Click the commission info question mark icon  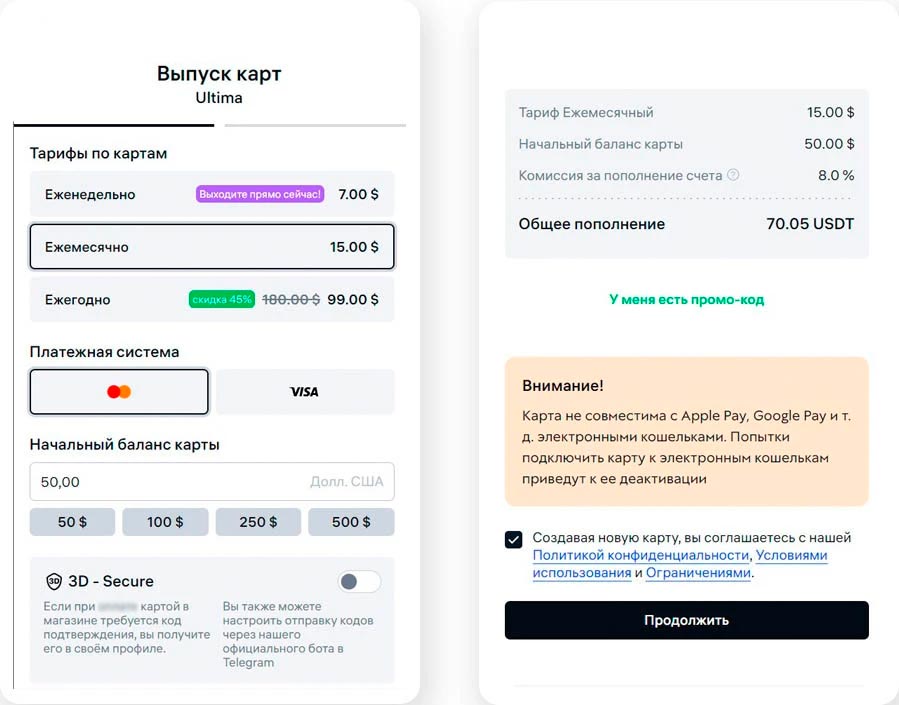(x=733, y=175)
